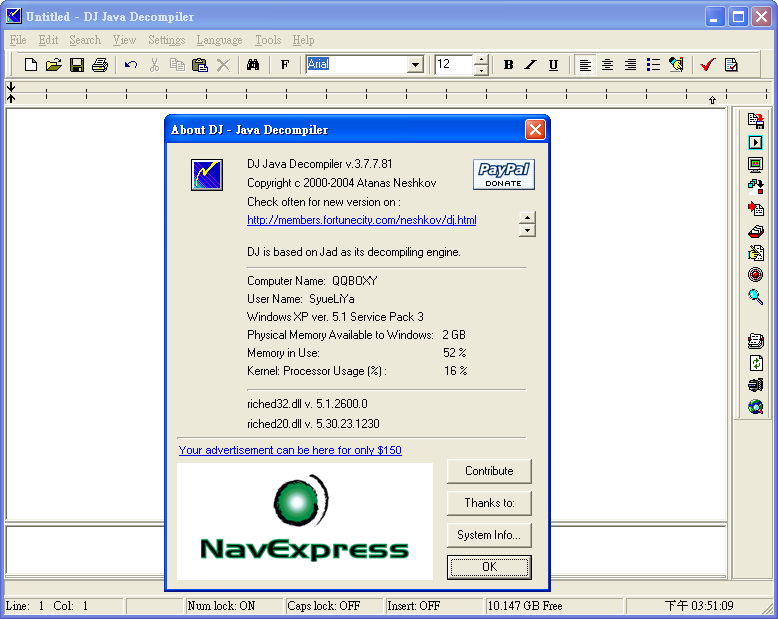Image resolution: width=778 pixels, height=619 pixels.
Task: Click the red checkmark toolbar icon
Action: pyautogui.click(x=708, y=64)
